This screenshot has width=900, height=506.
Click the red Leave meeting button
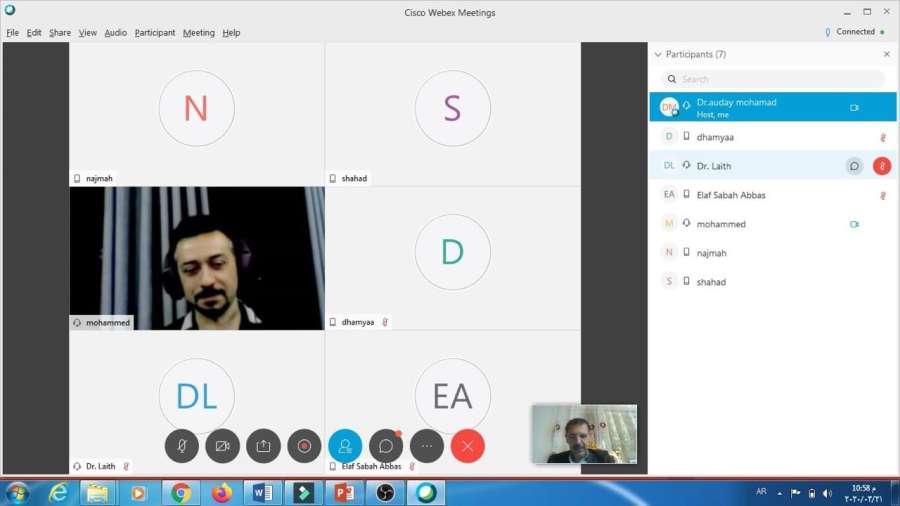(x=468, y=446)
